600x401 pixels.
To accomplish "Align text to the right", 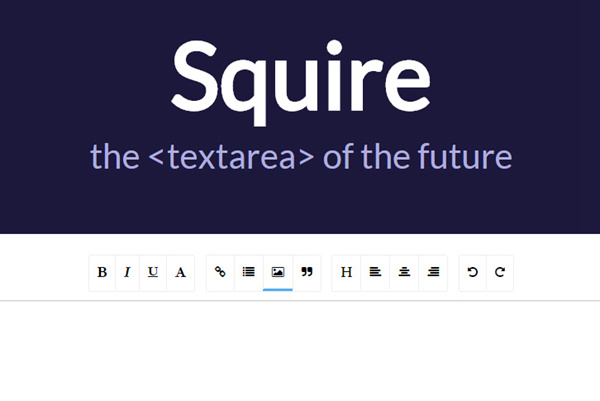I will point(433,272).
